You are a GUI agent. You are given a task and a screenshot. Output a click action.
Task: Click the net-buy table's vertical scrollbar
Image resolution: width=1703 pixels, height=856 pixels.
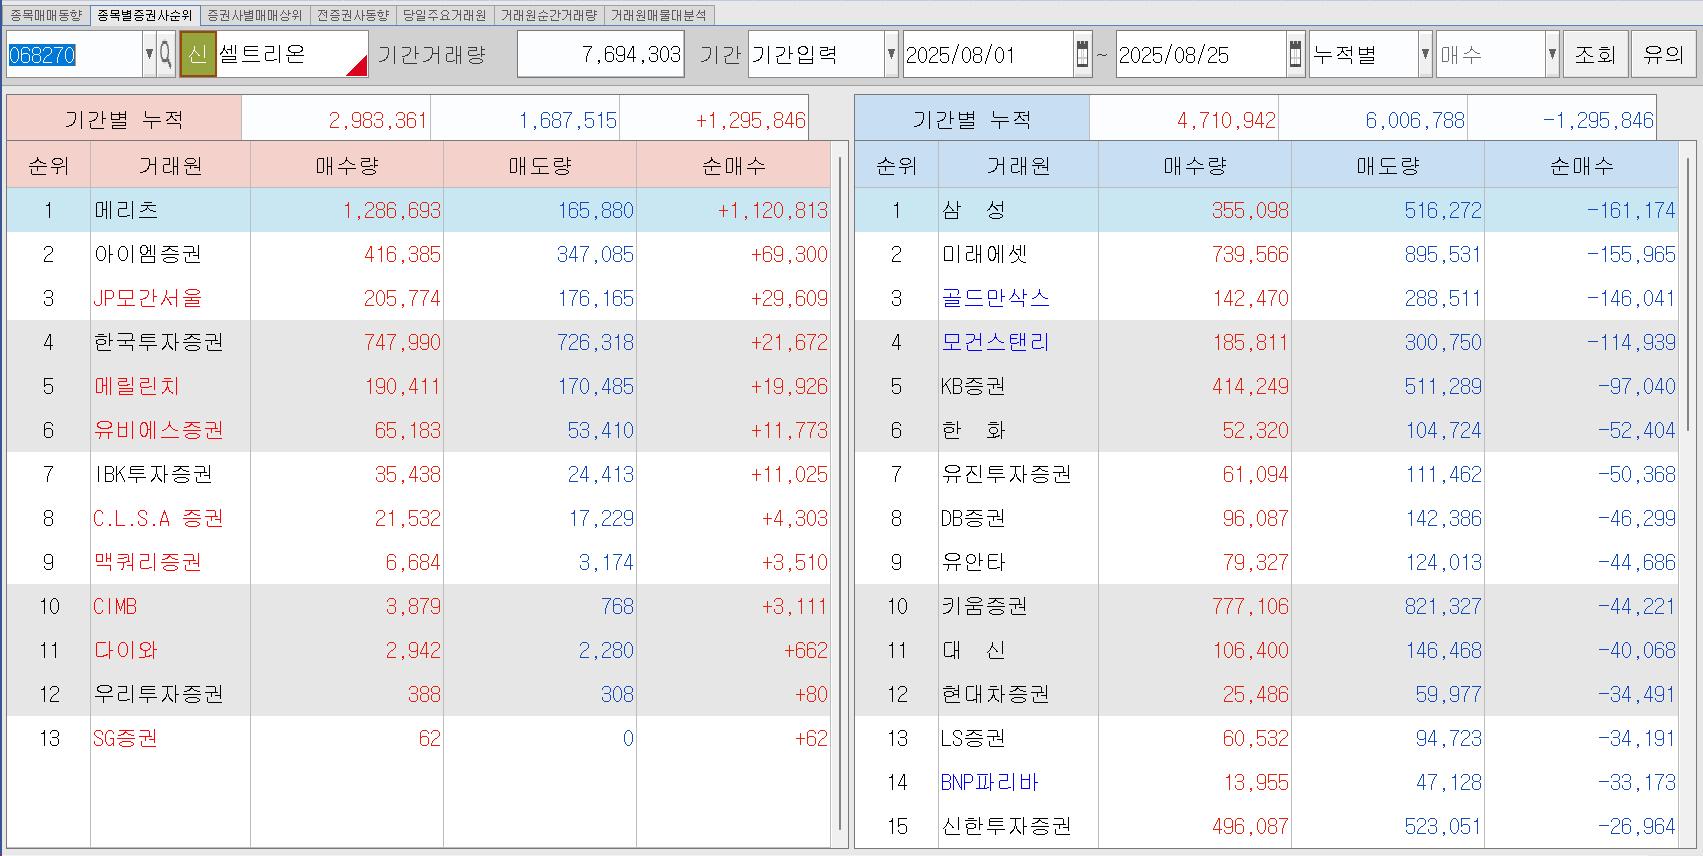coord(840,494)
